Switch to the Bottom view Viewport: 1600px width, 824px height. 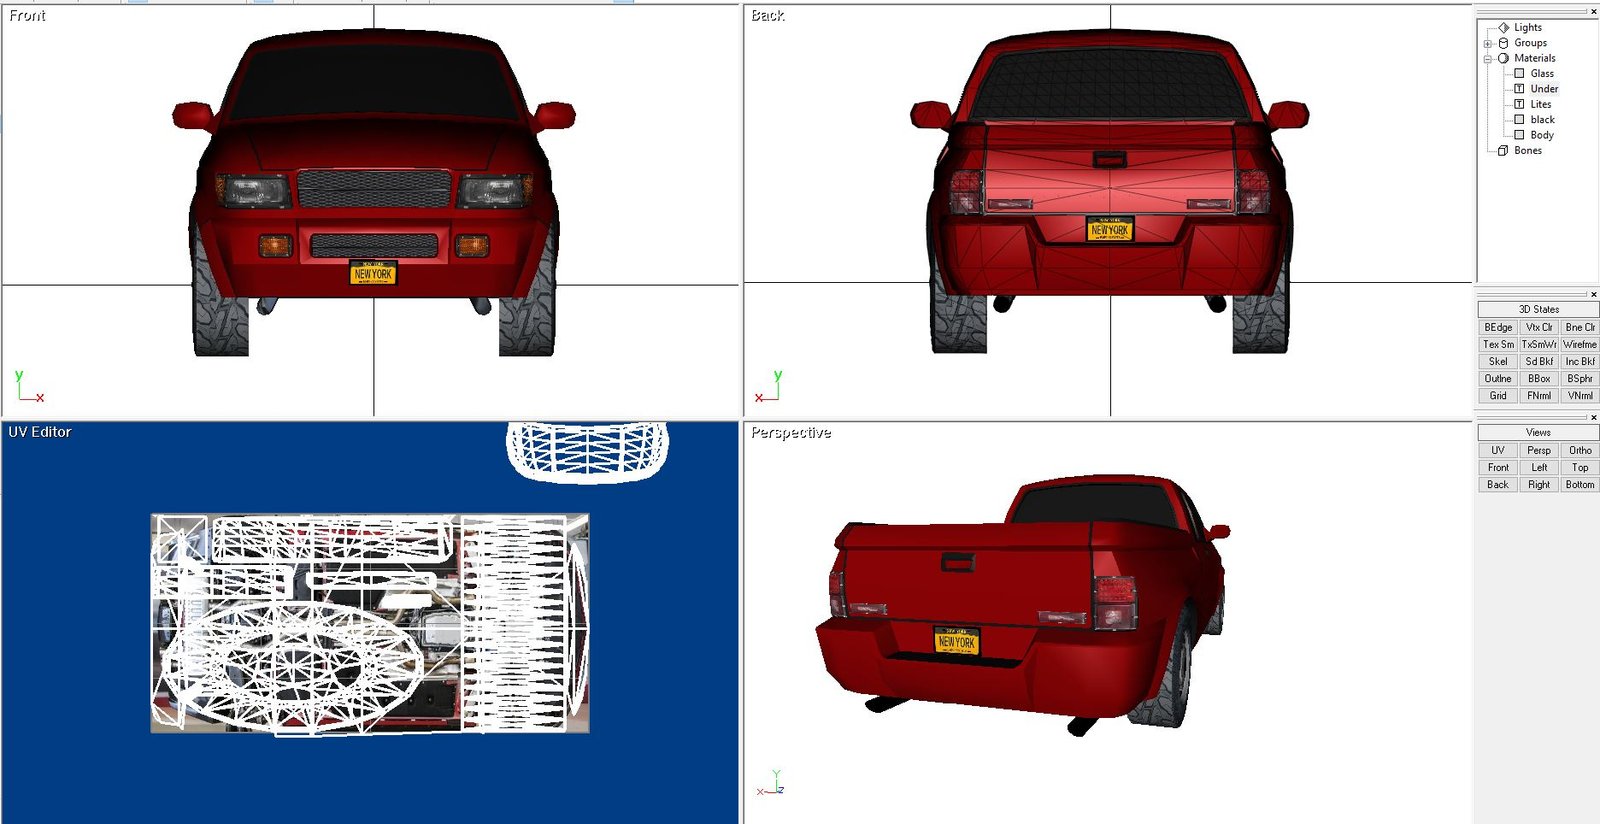[x=1580, y=485]
